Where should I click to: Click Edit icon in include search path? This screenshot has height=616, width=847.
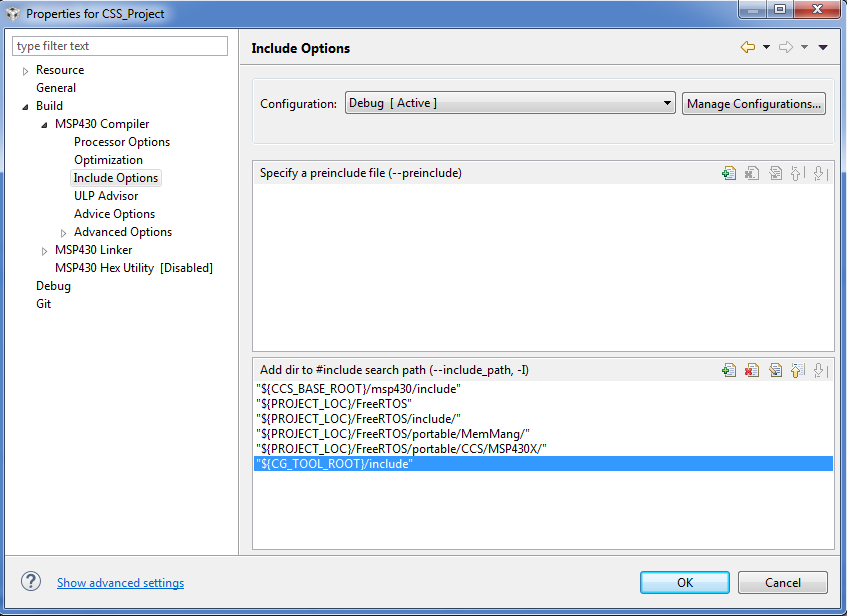point(775,370)
